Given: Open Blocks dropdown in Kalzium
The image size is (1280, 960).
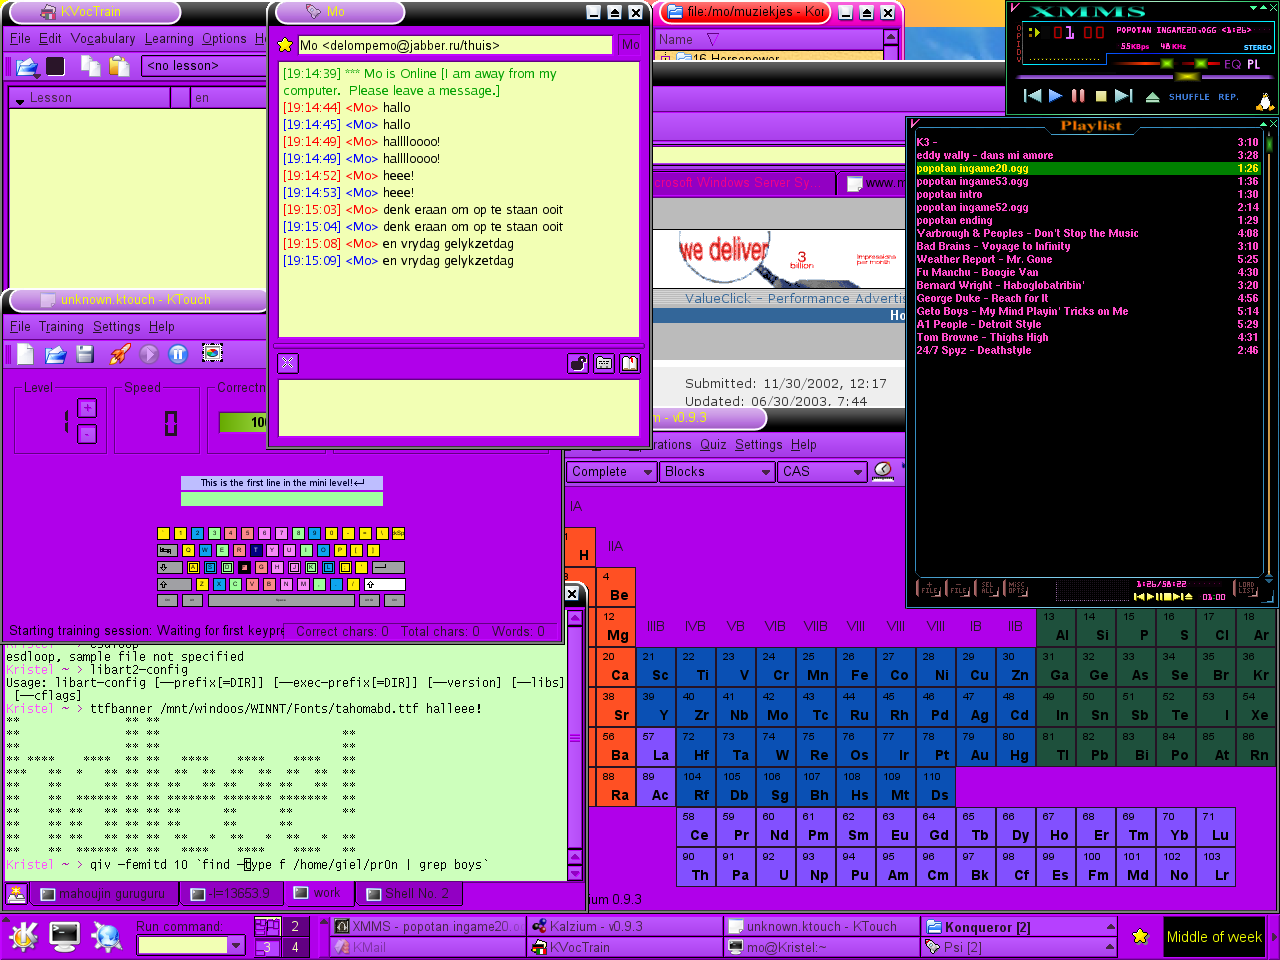Looking at the screenshot, I should (717, 472).
